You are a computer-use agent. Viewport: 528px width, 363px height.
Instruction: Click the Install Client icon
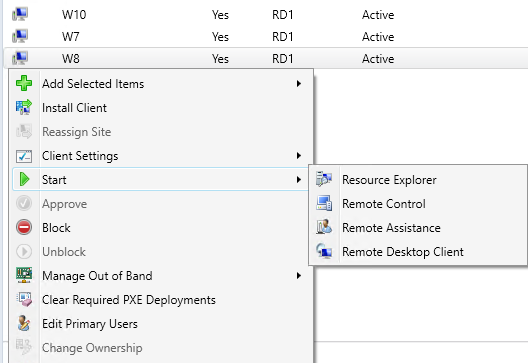click(x=24, y=107)
